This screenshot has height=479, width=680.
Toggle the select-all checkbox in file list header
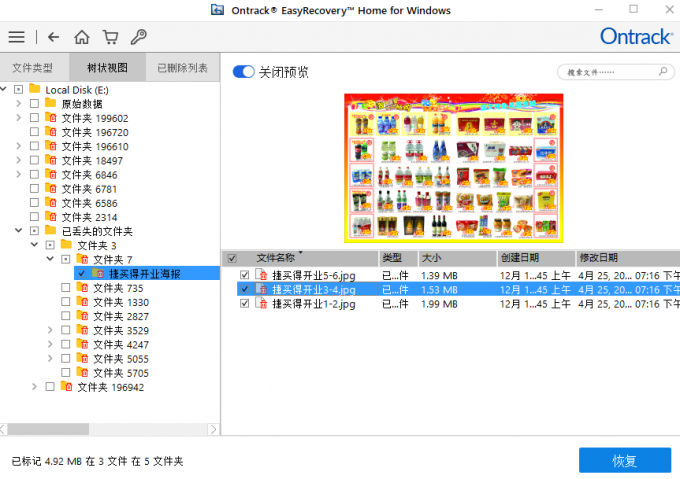point(232,259)
